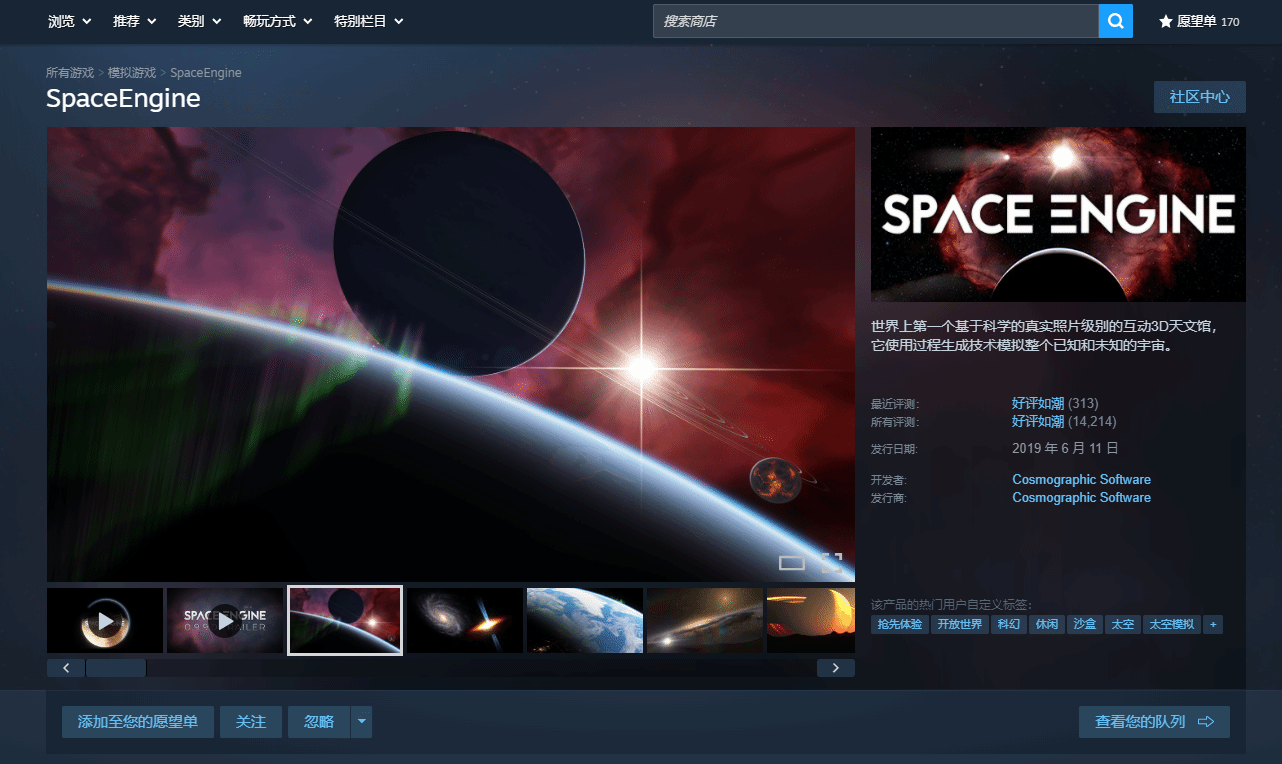
Task: Select the spiral galaxy screenshot thumbnail
Action: (465, 621)
